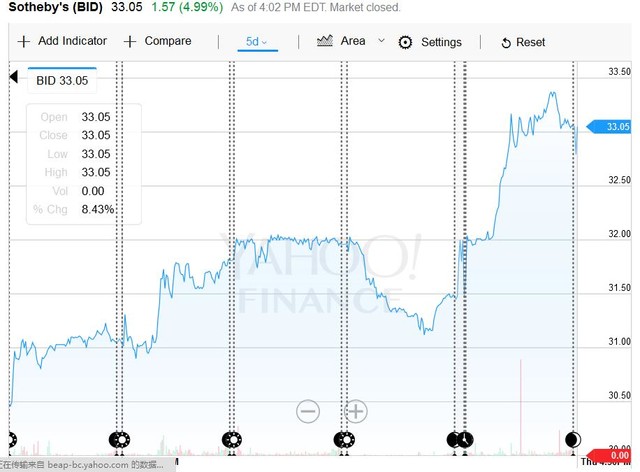Zoom out using the minus circle
This screenshot has width=640, height=472.
coord(308,410)
